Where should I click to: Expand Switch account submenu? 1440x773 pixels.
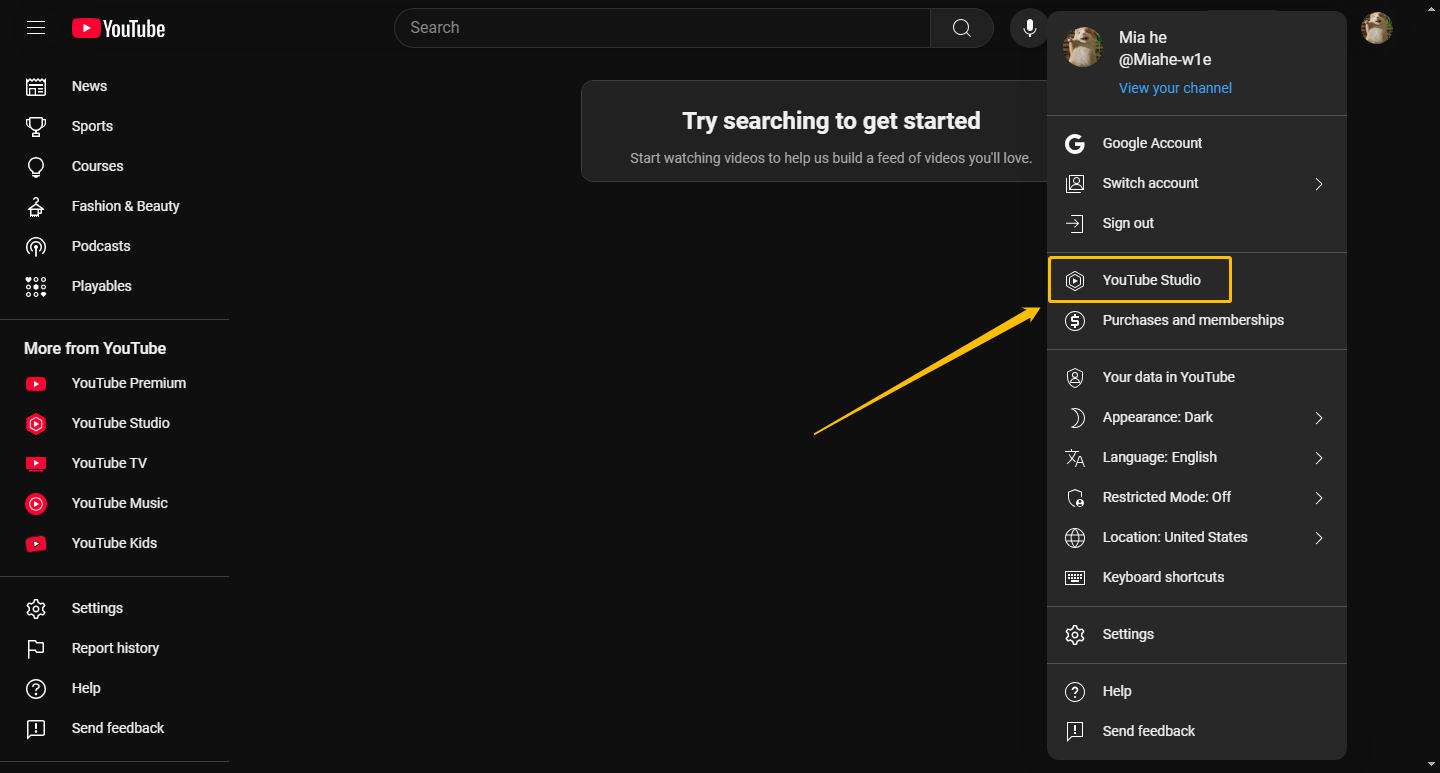tap(1197, 183)
